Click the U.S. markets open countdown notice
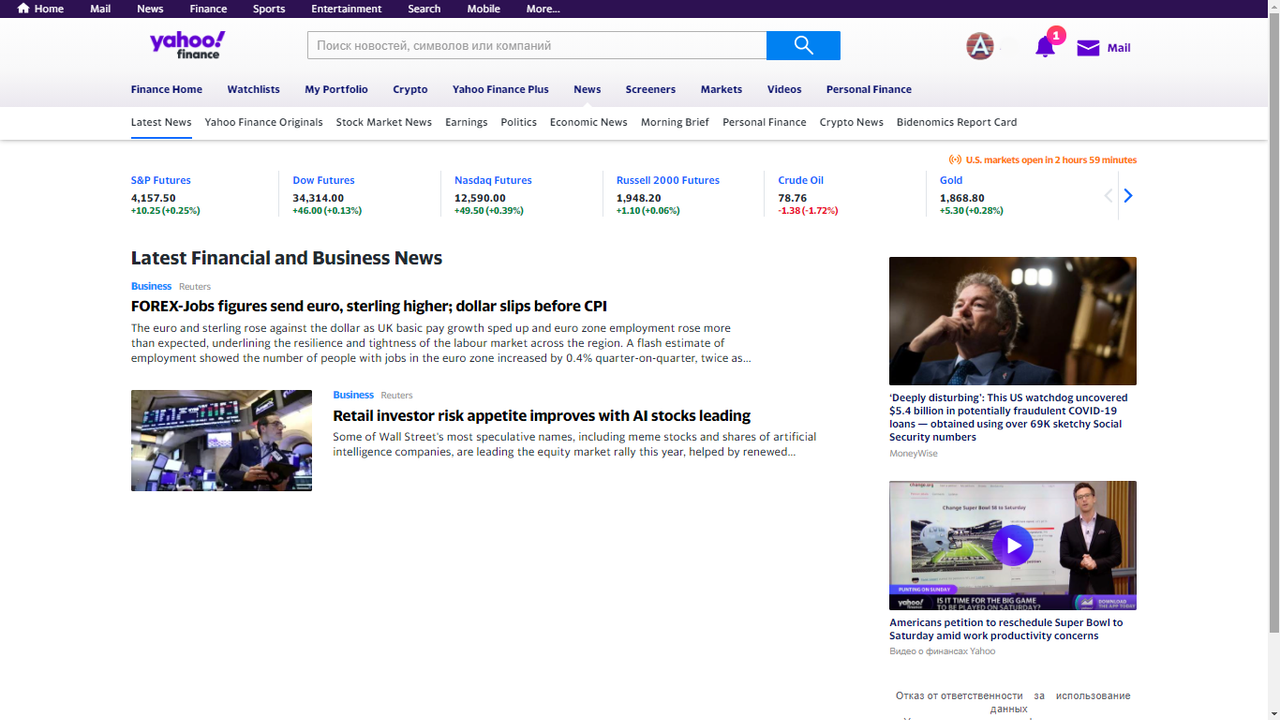The height and width of the screenshot is (720, 1280). pos(1043,160)
